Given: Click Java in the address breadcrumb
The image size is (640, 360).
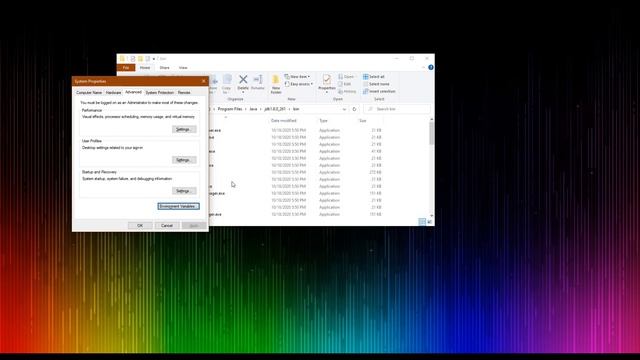Looking at the screenshot, I should 253,109.
